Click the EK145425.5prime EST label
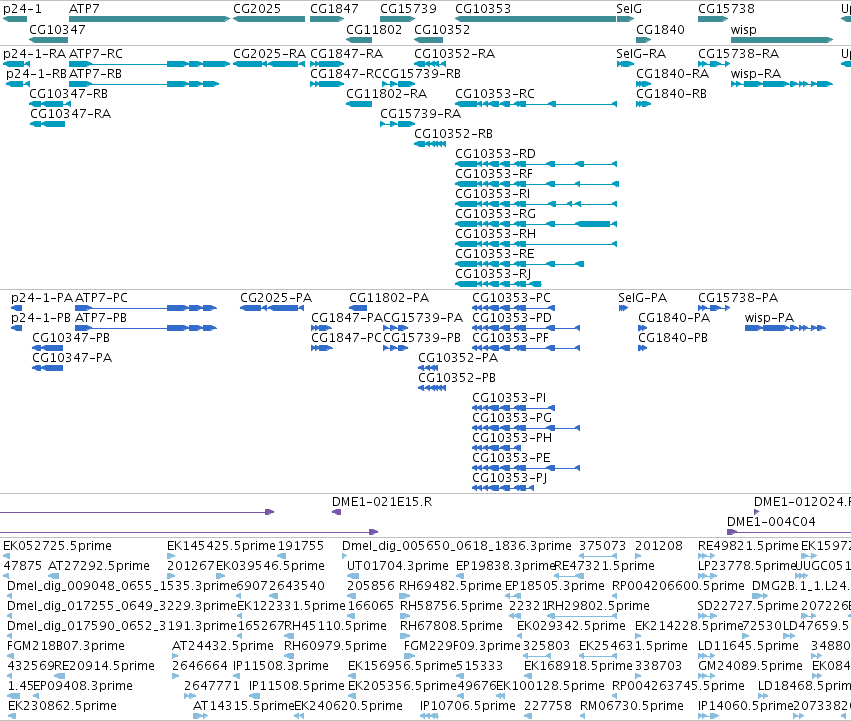Viewport: 851px width, 721px height. coord(221,546)
